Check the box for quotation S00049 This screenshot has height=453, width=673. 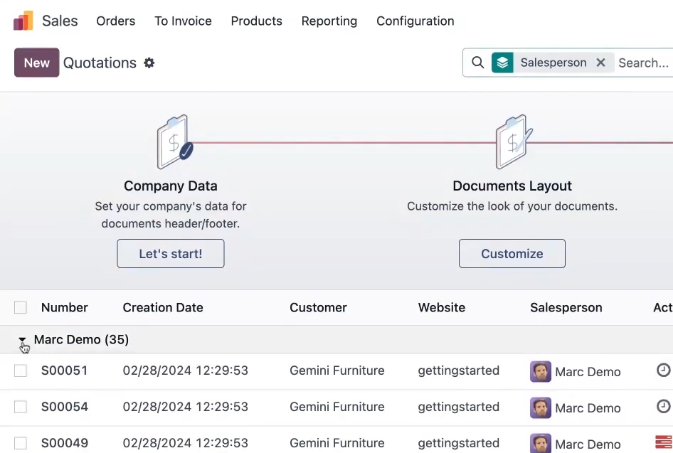20,443
